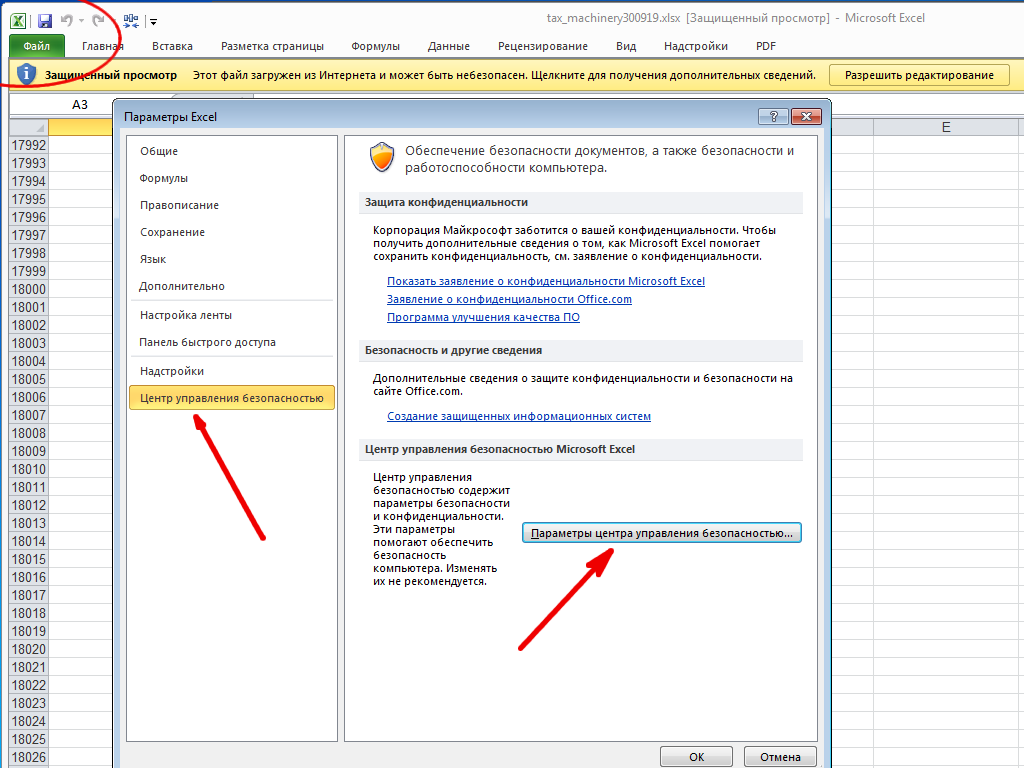The width and height of the screenshot is (1024, 768).
Task: Expand the quick access toolbar customize arrow
Action: point(153,22)
